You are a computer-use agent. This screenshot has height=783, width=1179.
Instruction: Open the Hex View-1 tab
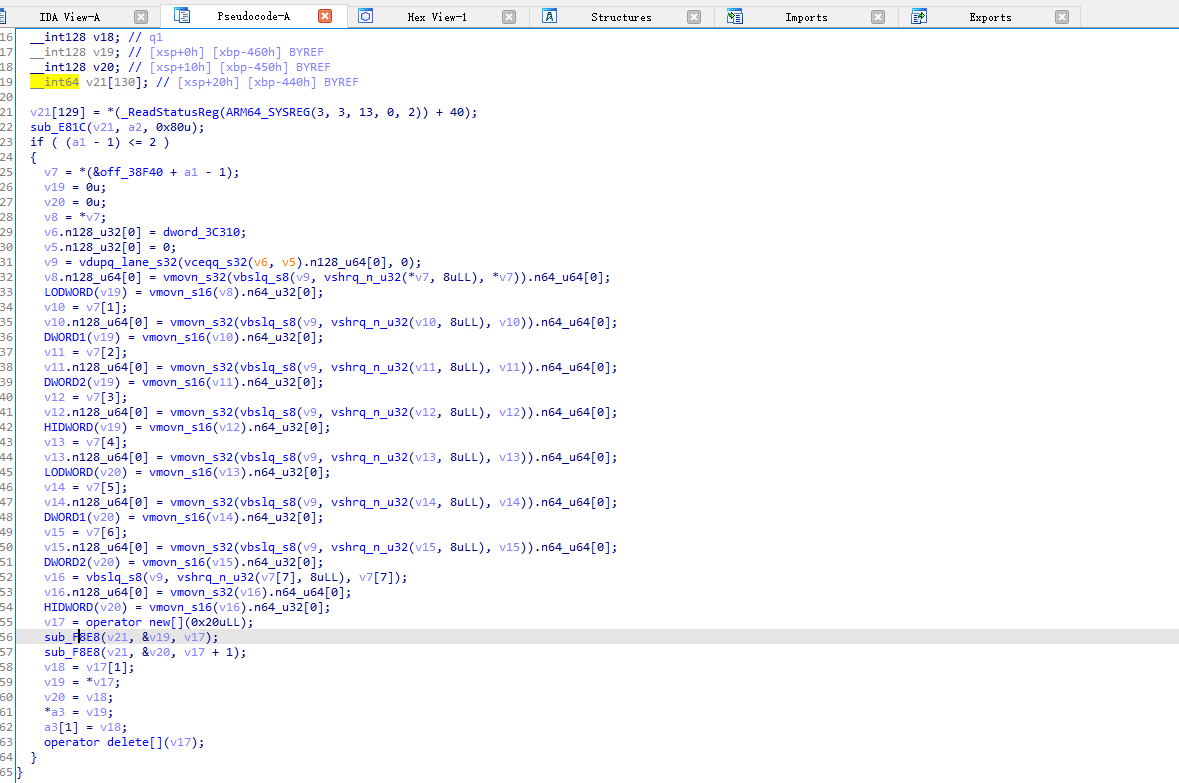coord(437,17)
